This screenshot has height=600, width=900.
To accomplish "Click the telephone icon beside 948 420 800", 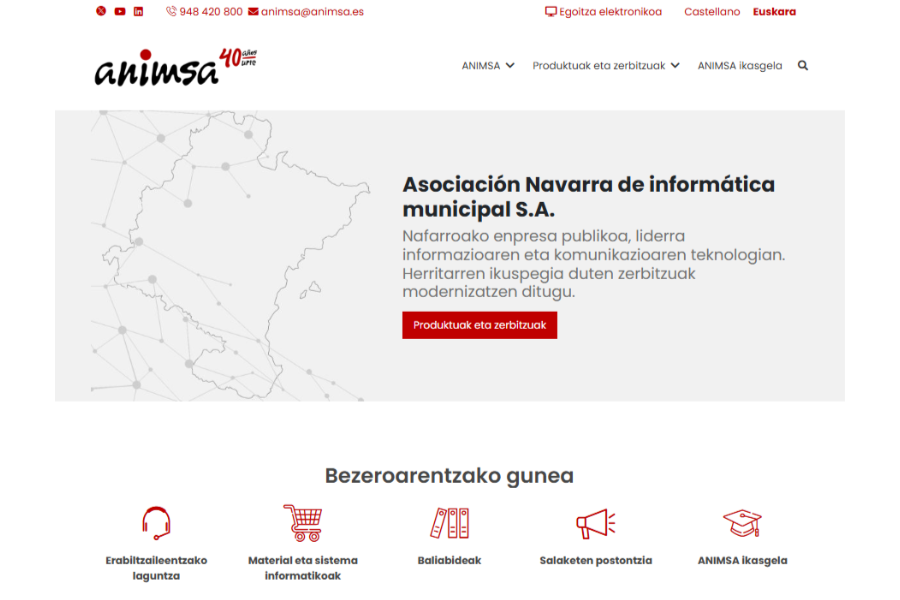I will (171, 11).
